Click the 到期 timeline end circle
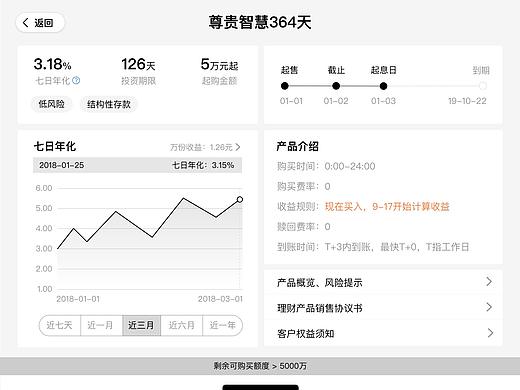520x390 pixels. click(x=482, y=86)
